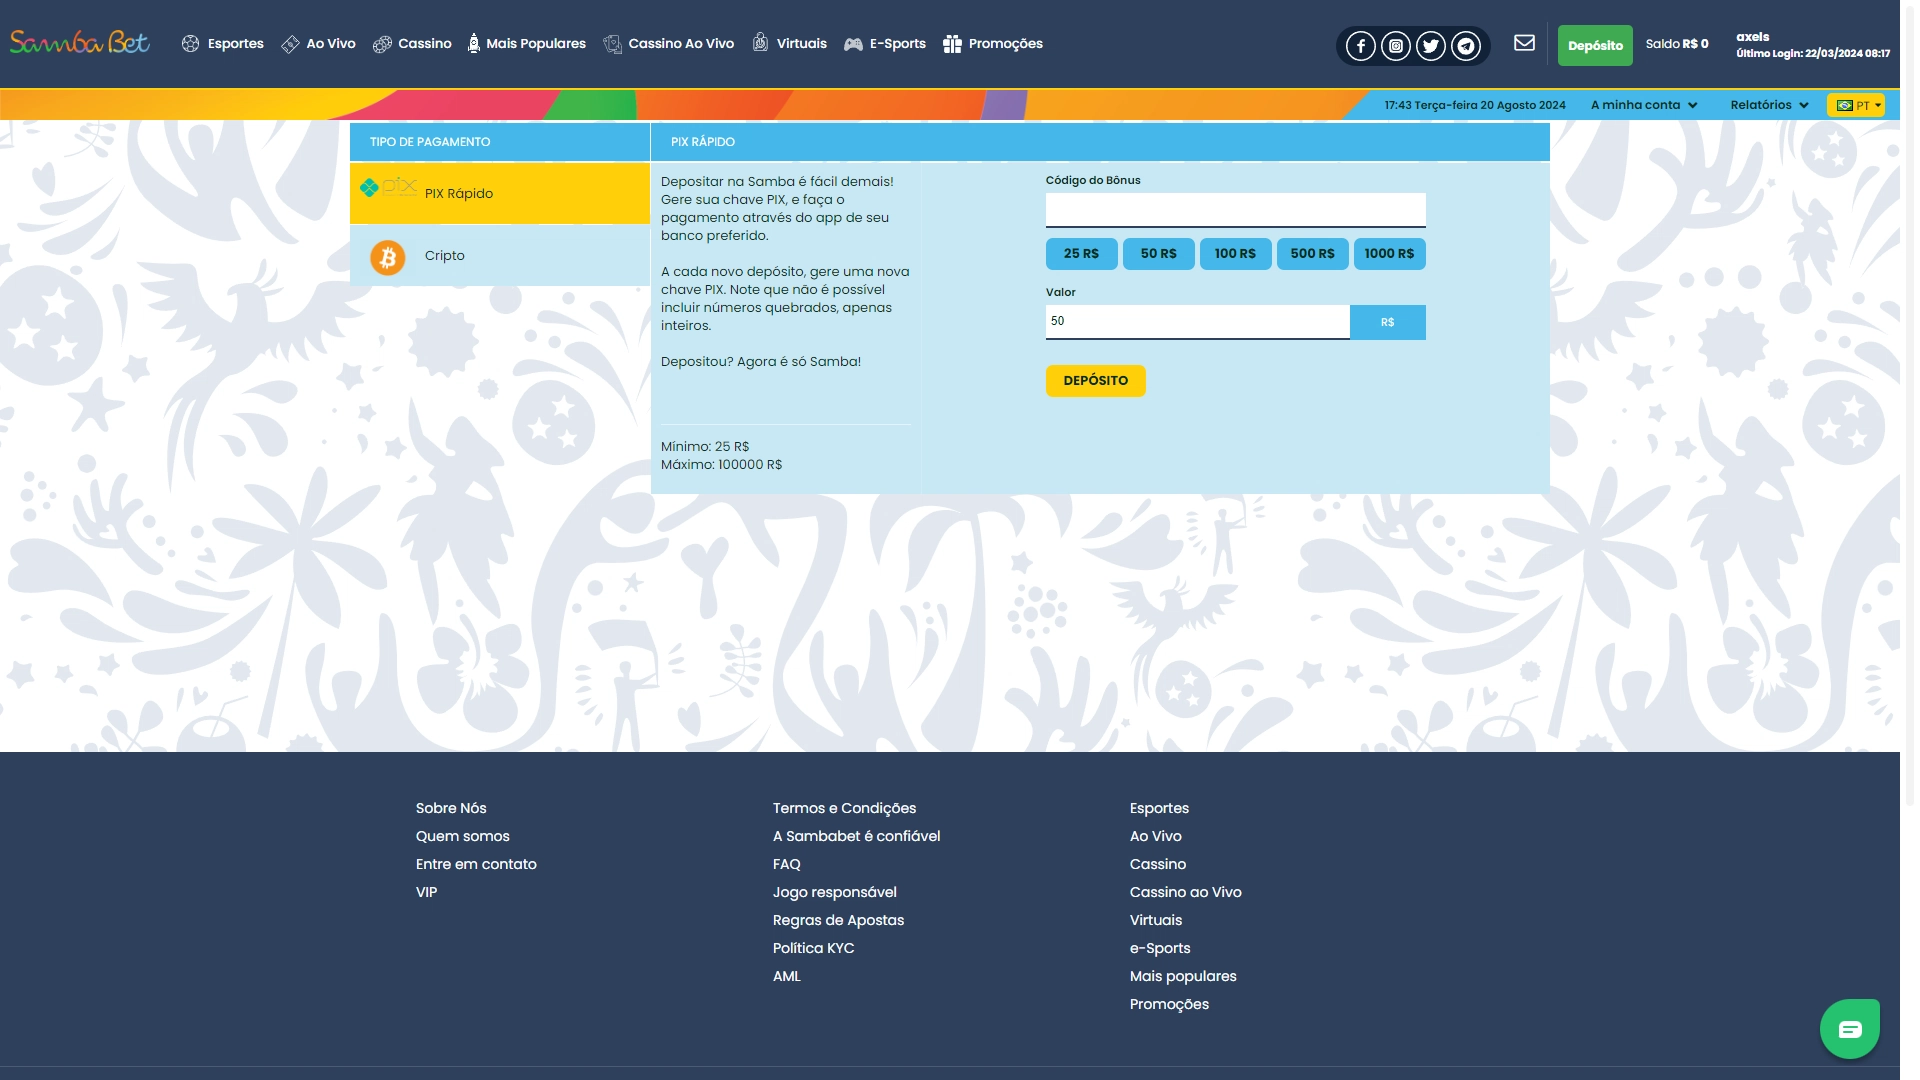Open Cassino in top navigation
The width and height of the screenshot is (1920, 1080).
(x=425, y=44)
